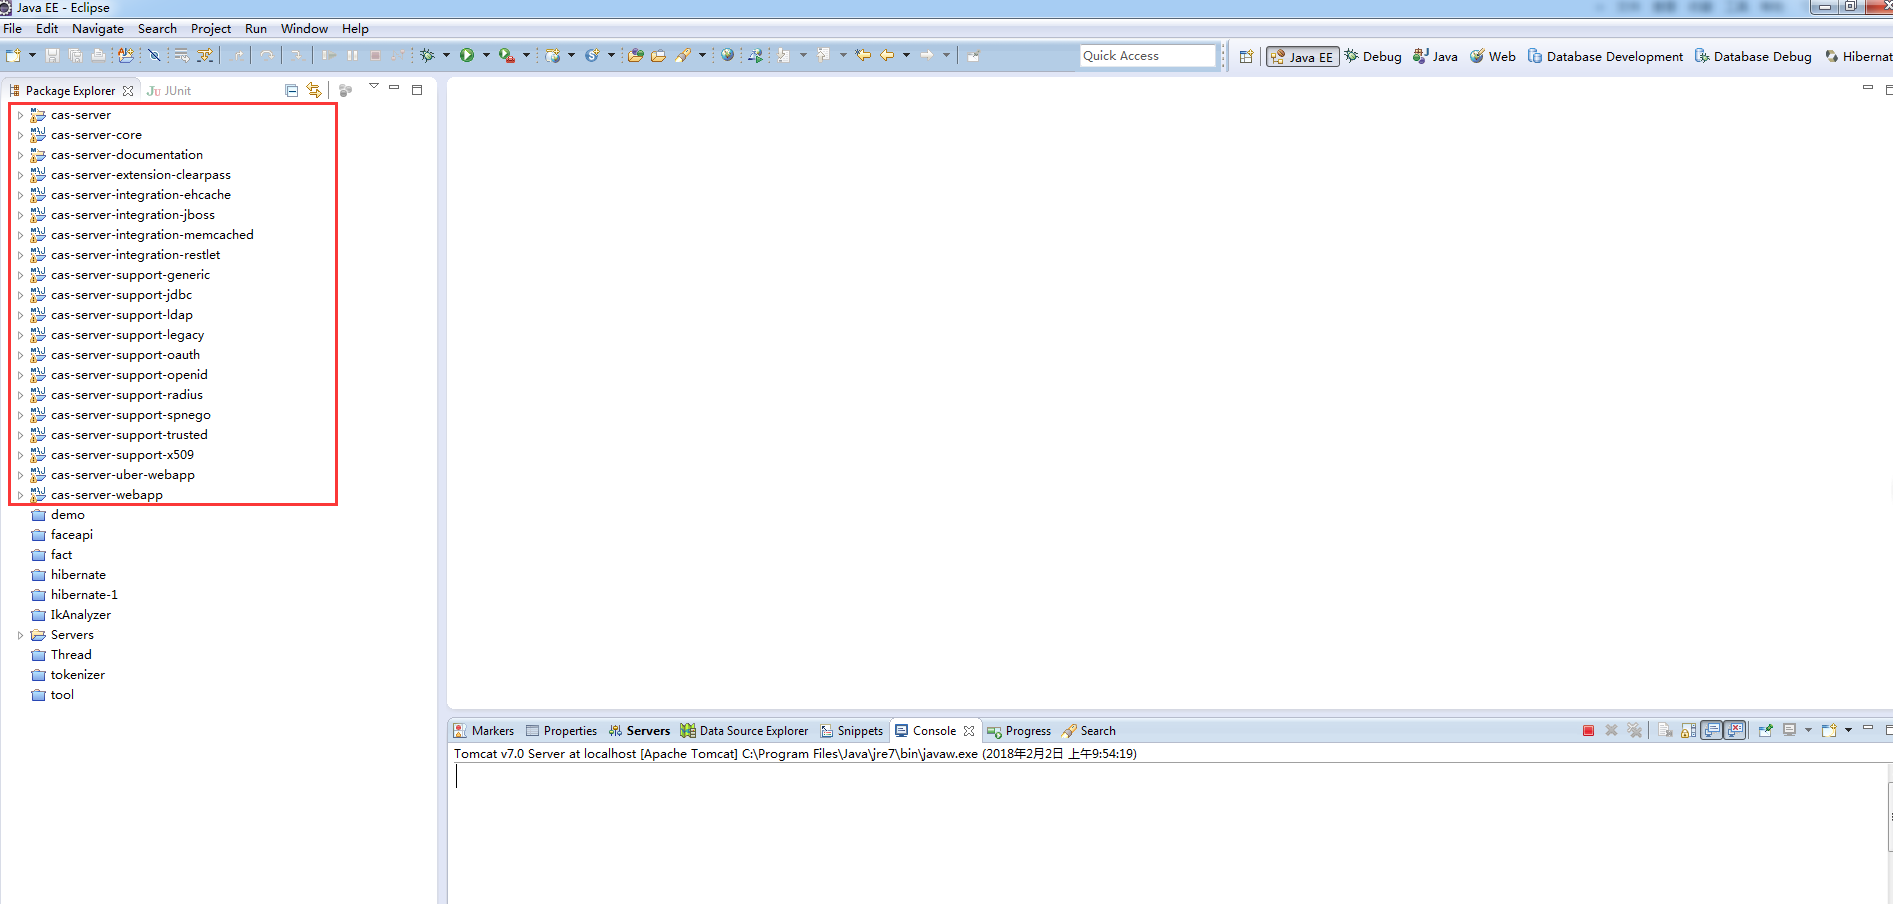Maximize the Package Explorer view
Screen dimensions: 1893x904
pyautogui.click(x=417, y=90)
